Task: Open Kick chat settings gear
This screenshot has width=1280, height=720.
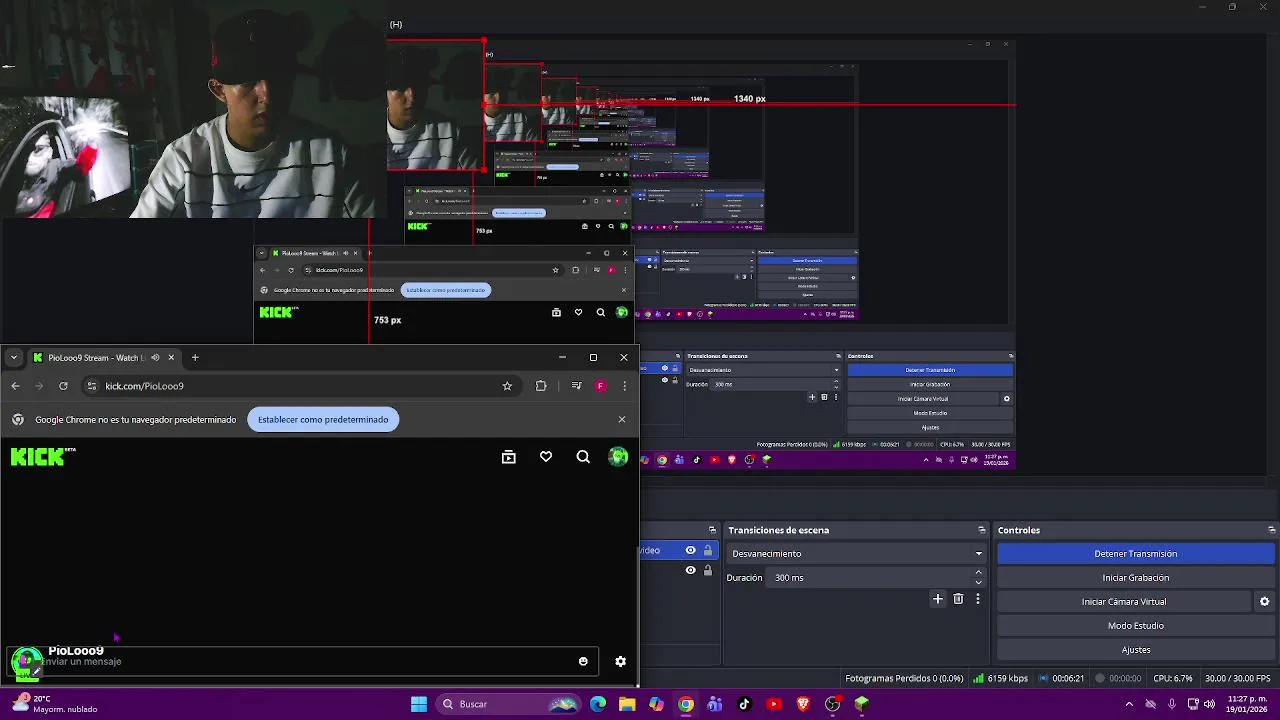Action: [x=620, y=661]
